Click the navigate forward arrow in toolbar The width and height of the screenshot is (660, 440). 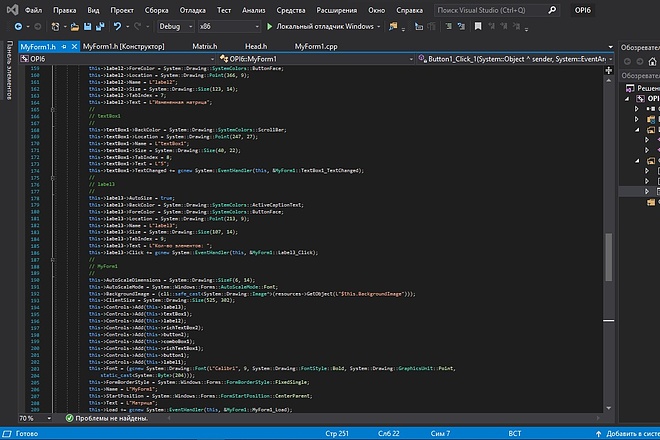[x=37, y=27]
